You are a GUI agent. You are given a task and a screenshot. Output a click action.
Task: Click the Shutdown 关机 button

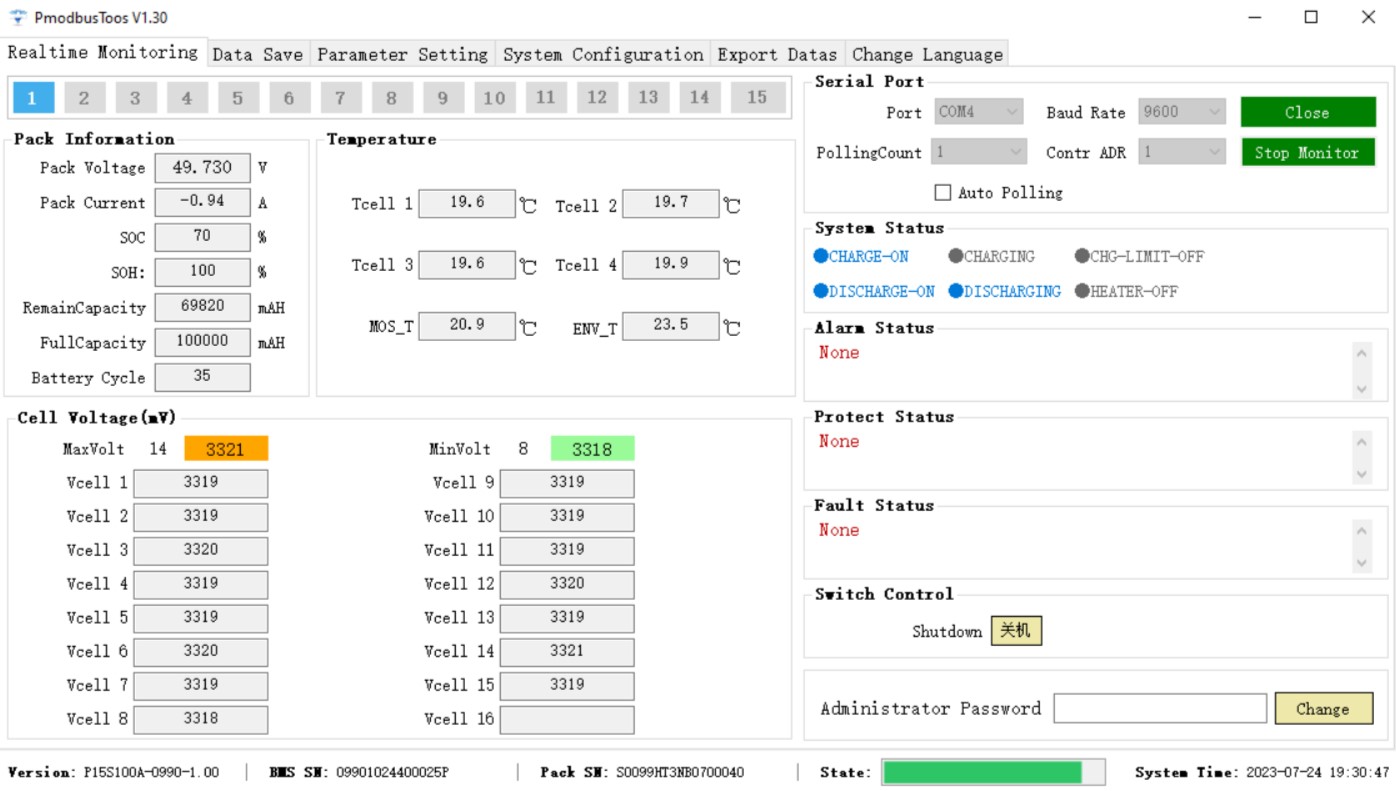coord(1016,631)
